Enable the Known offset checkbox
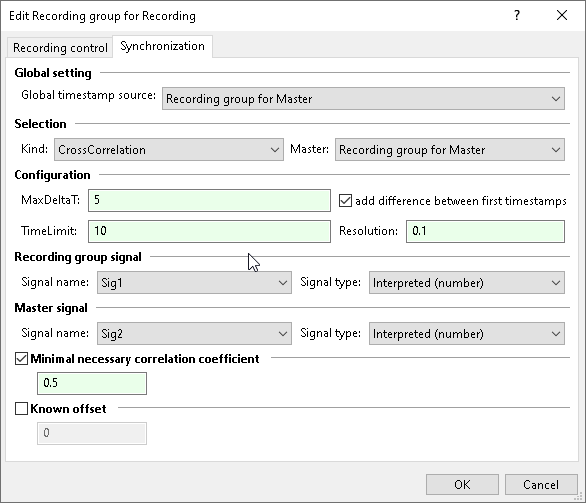The height and width of the screenshot is (503, 586). [21, 408]
